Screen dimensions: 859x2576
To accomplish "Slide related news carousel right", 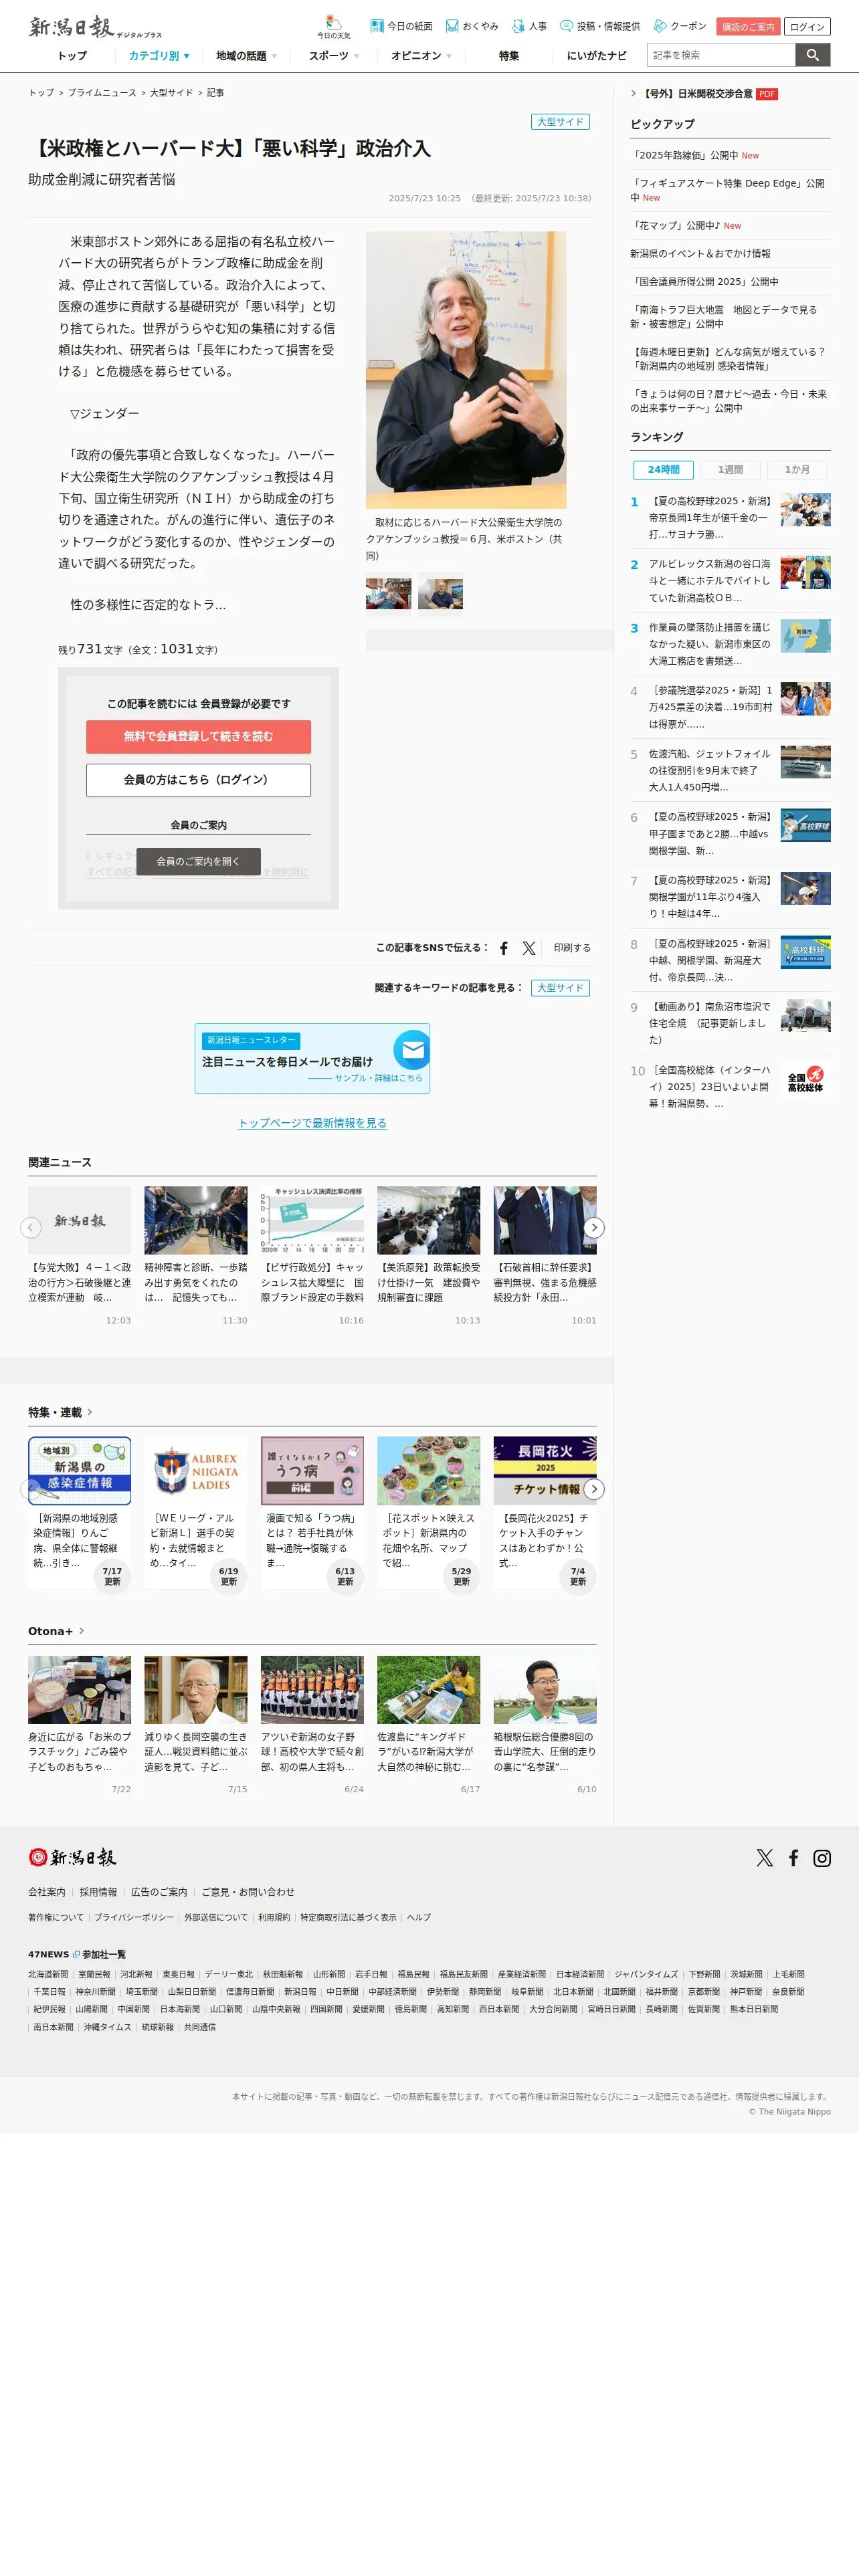I will click(x=594, y=1227).
